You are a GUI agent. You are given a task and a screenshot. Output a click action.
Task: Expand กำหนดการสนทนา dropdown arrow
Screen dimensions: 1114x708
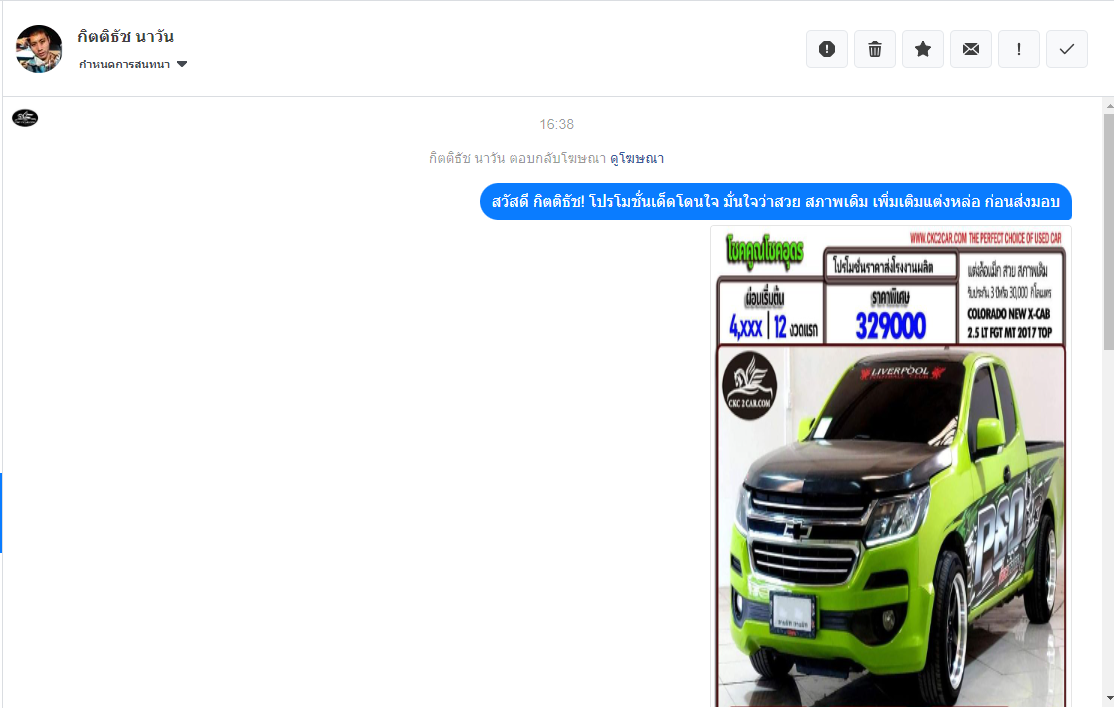[182, 64]
